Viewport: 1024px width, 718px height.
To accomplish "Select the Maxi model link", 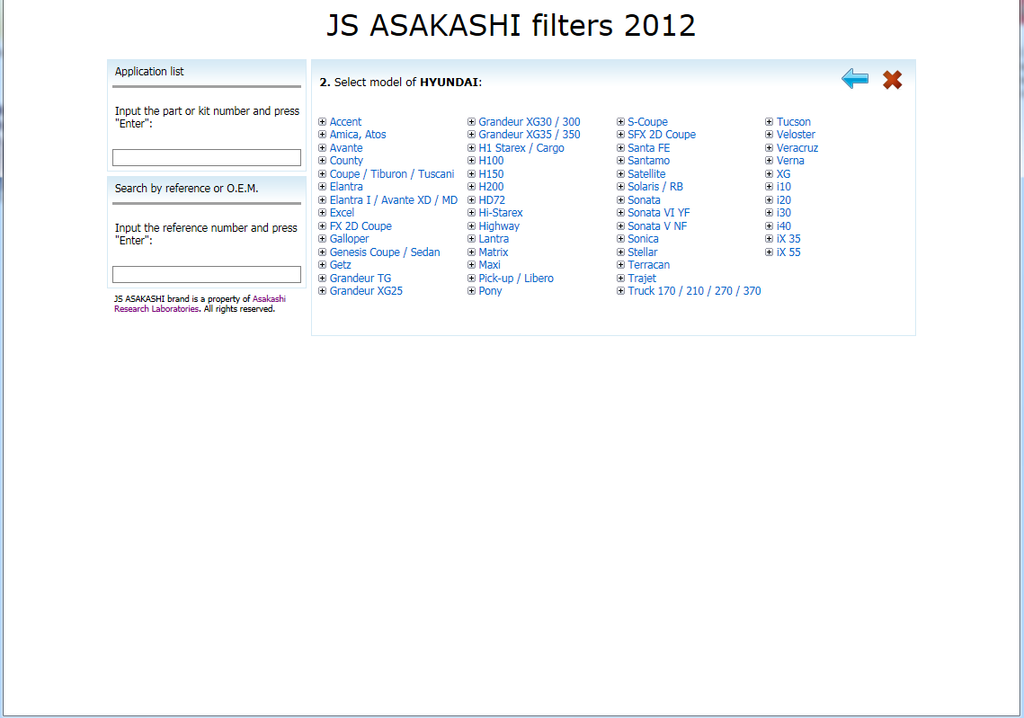I will tap(490, 265).
